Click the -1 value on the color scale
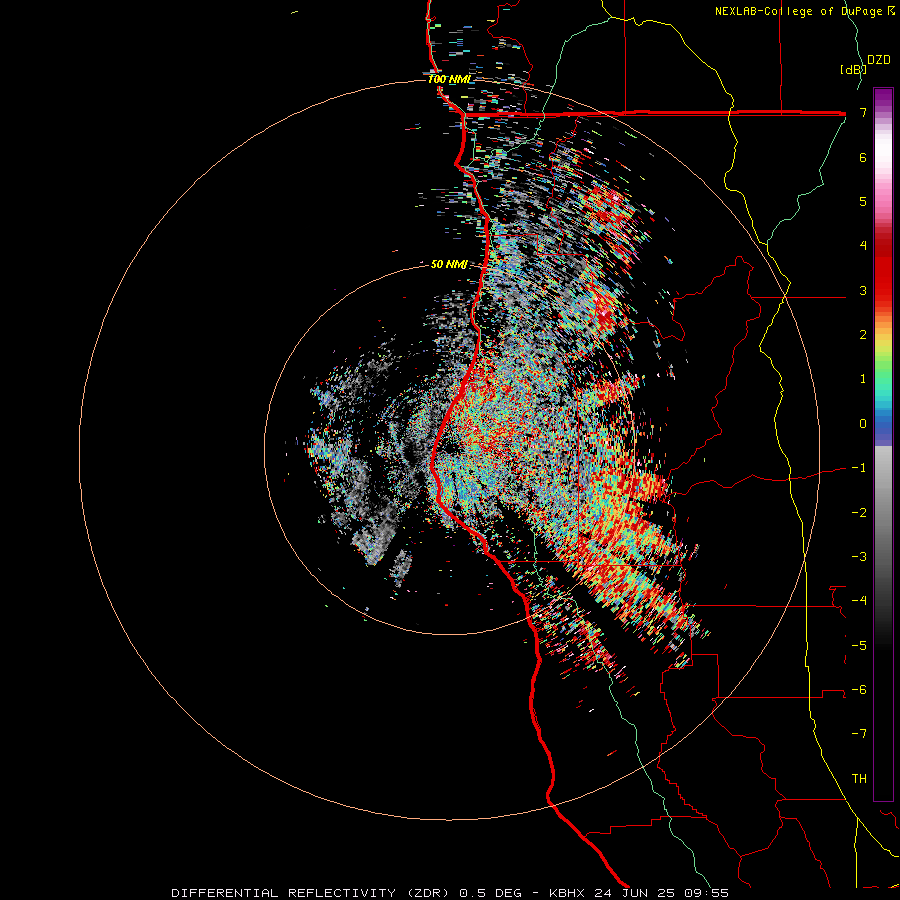Image resolution: width=900 pixels, height=900 pixels. pyautogui.click(x=859, y=468)
